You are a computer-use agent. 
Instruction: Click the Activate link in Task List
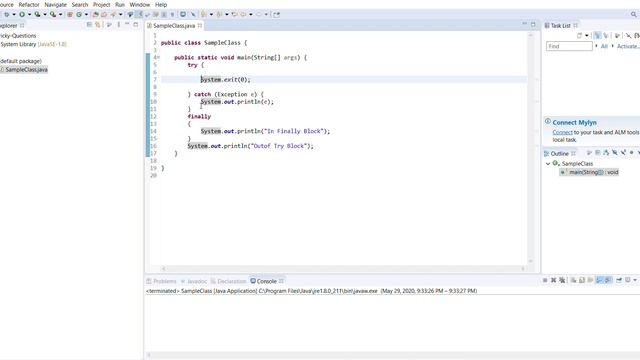tap(628, 46)
